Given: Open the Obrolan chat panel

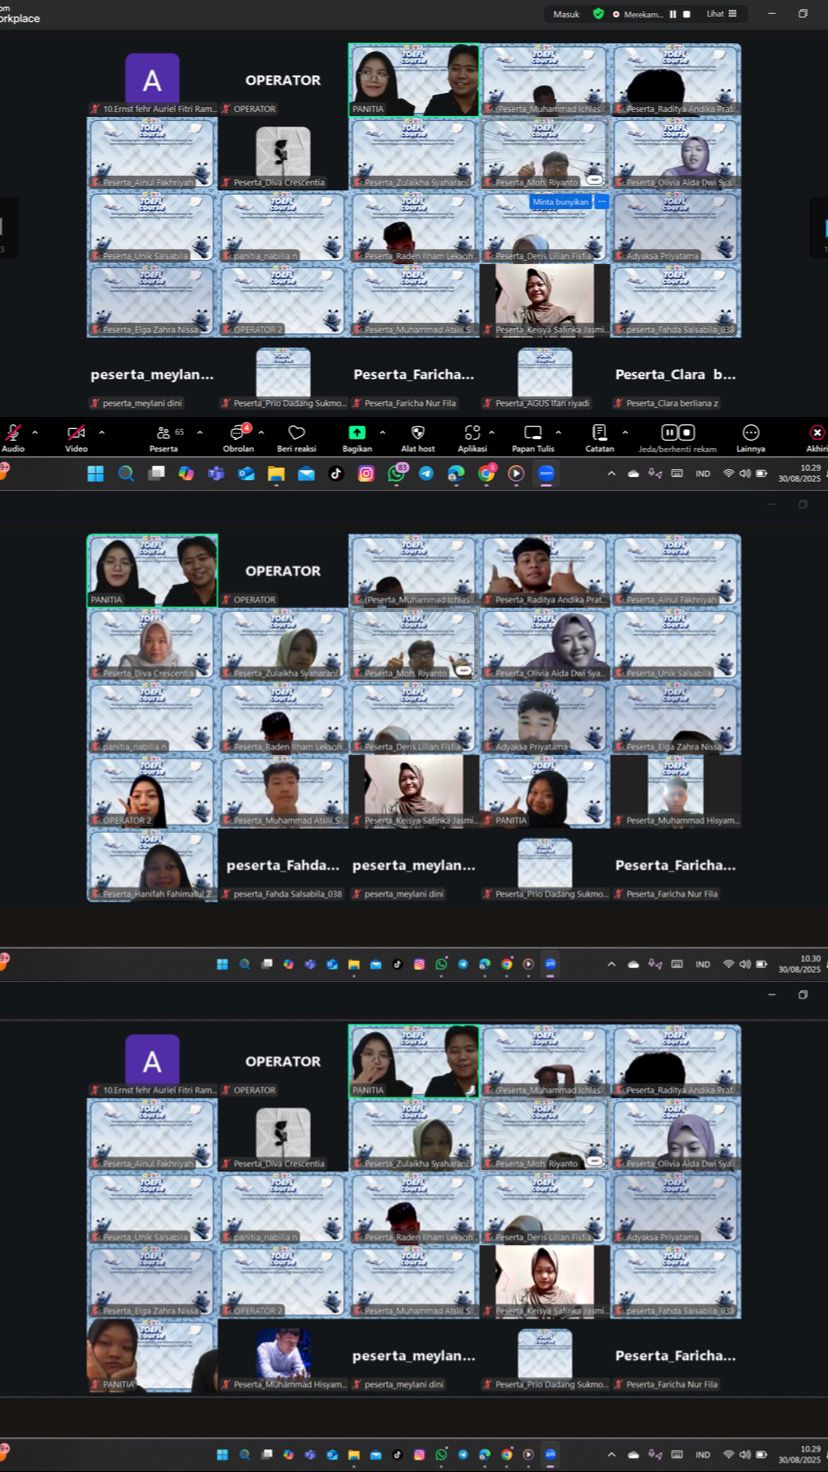Looking at the screenshot, I should click(x=238, y=433).
